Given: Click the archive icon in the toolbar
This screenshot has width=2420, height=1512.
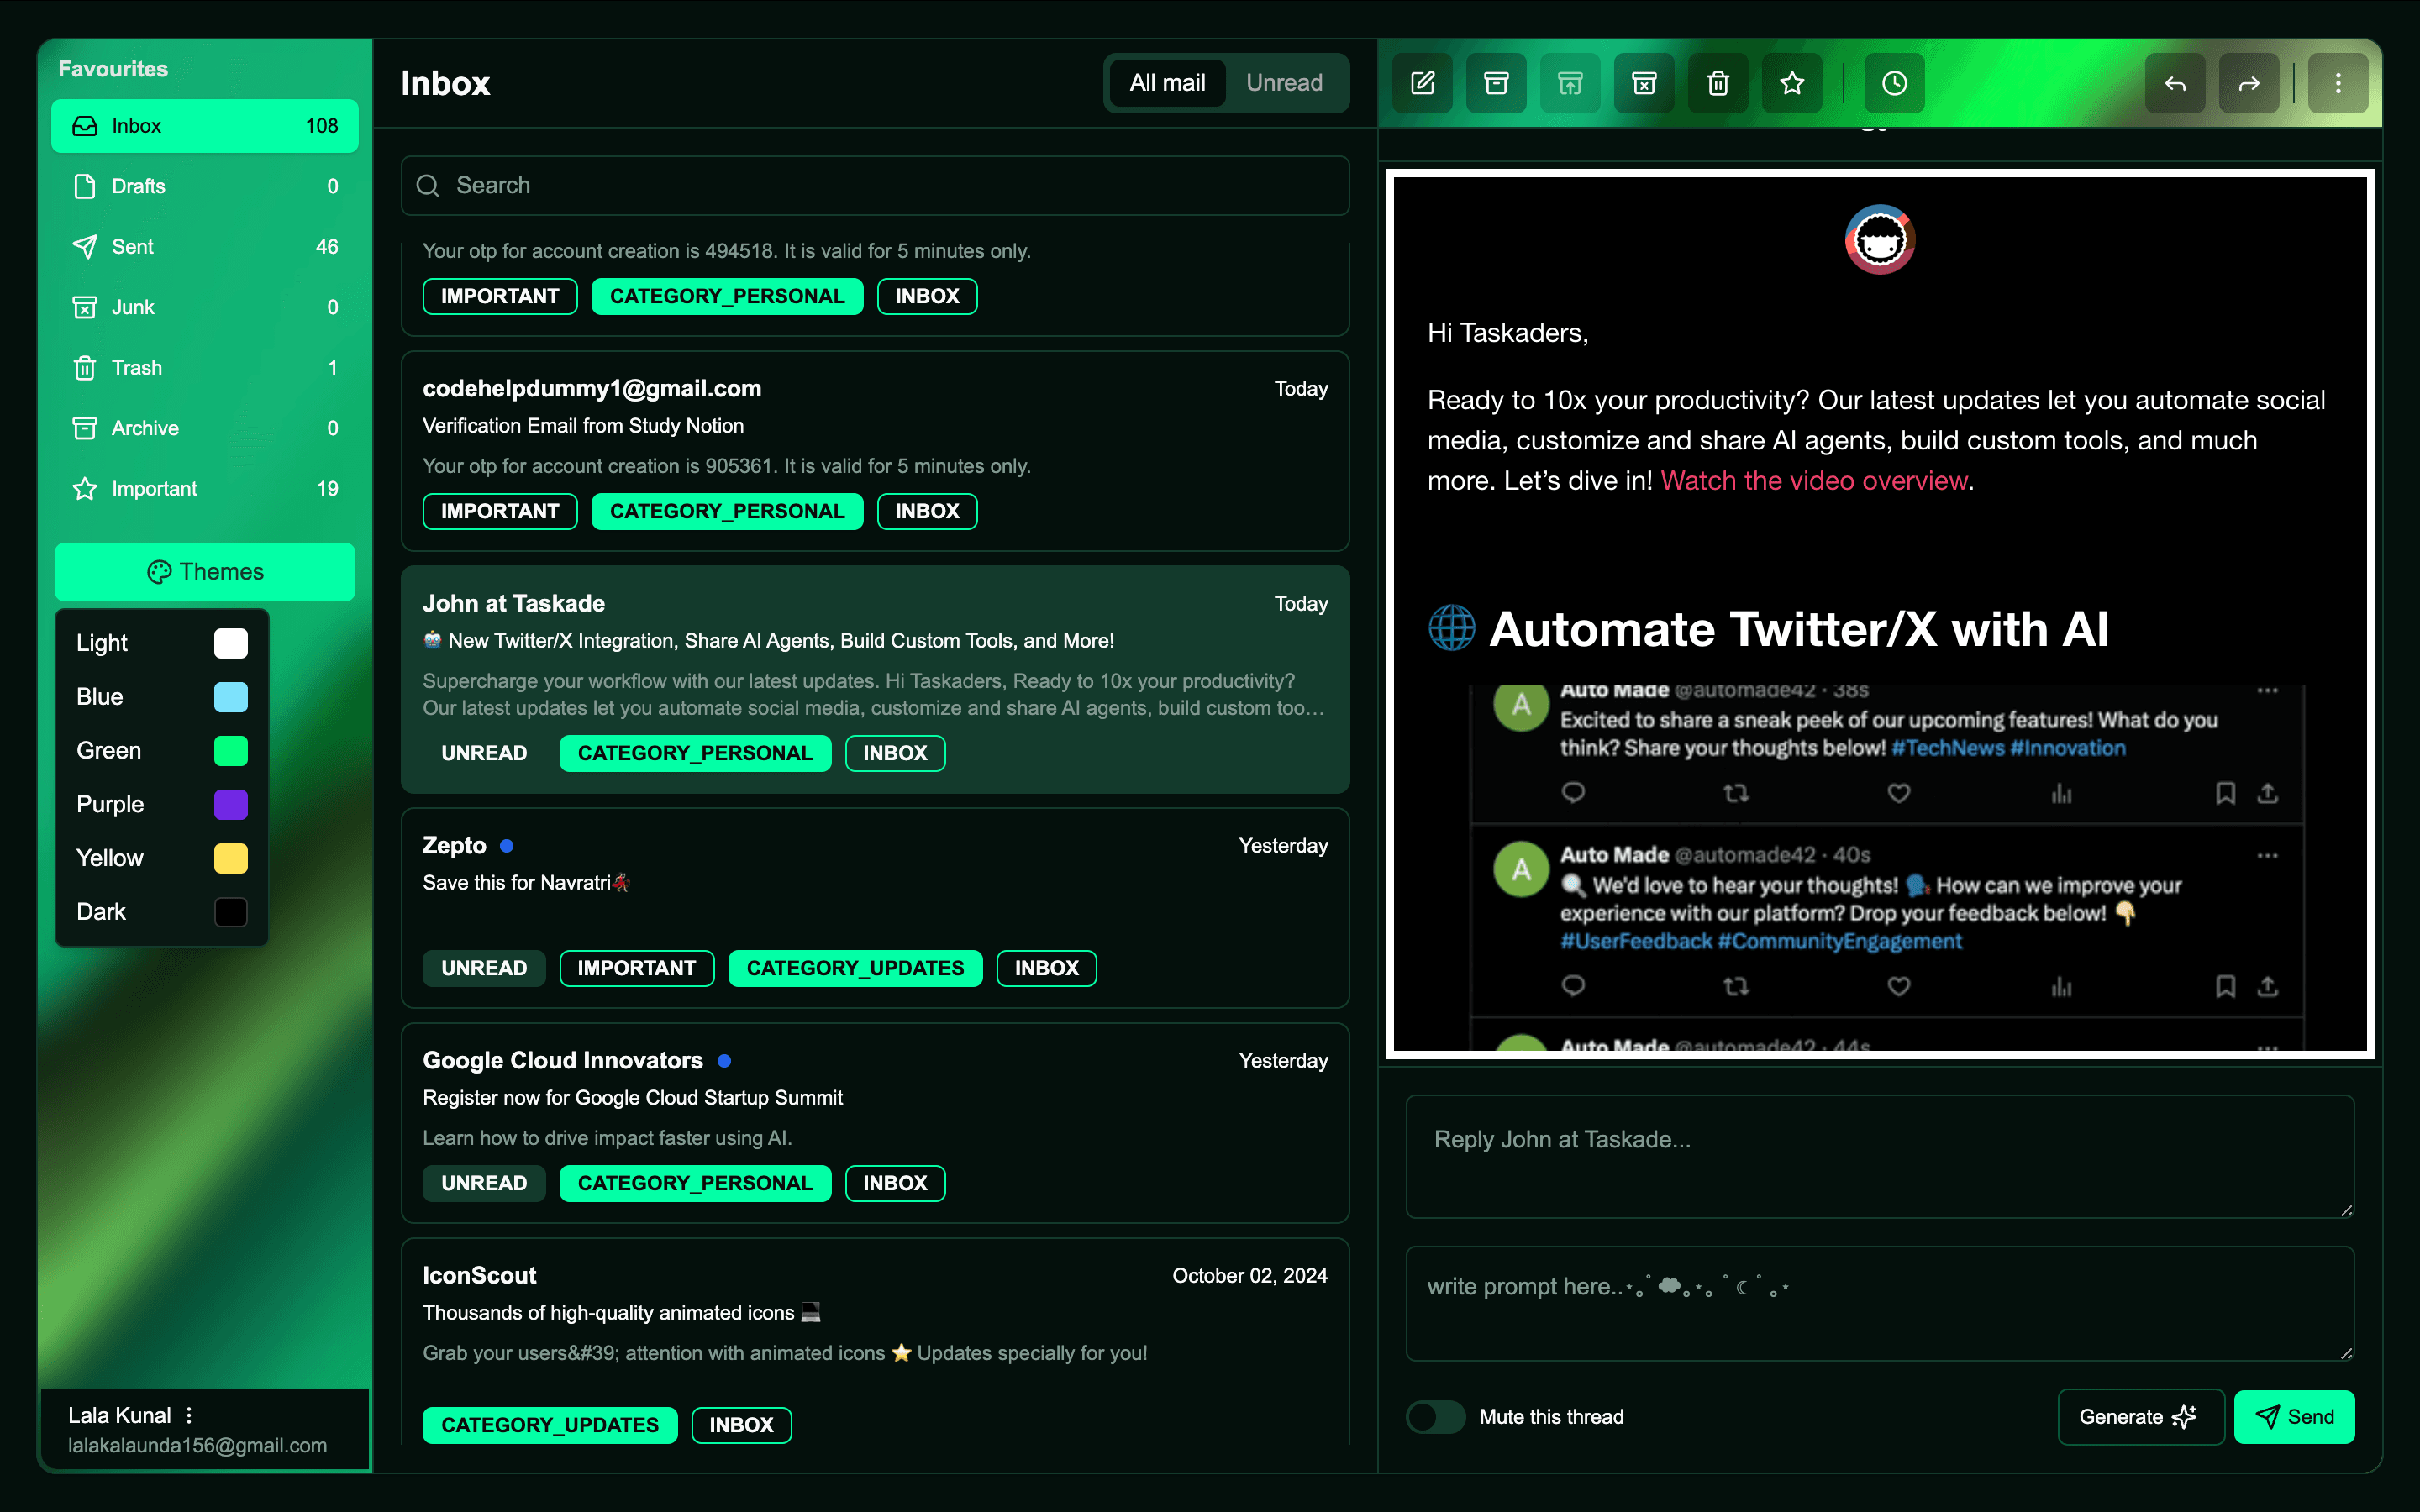Looking at the screenshot, I should (1496, 83).
